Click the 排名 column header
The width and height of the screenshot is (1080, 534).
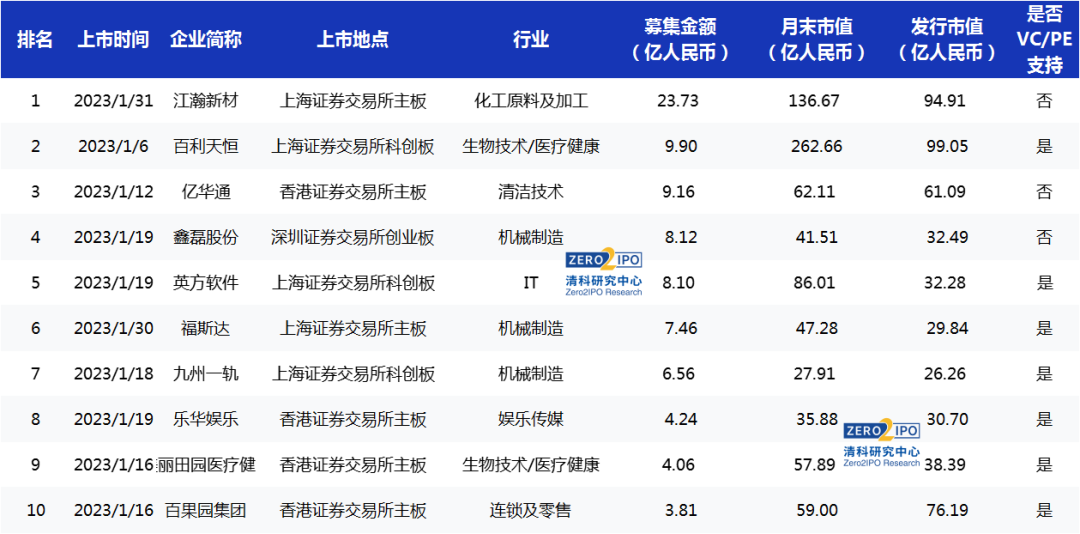35,40
